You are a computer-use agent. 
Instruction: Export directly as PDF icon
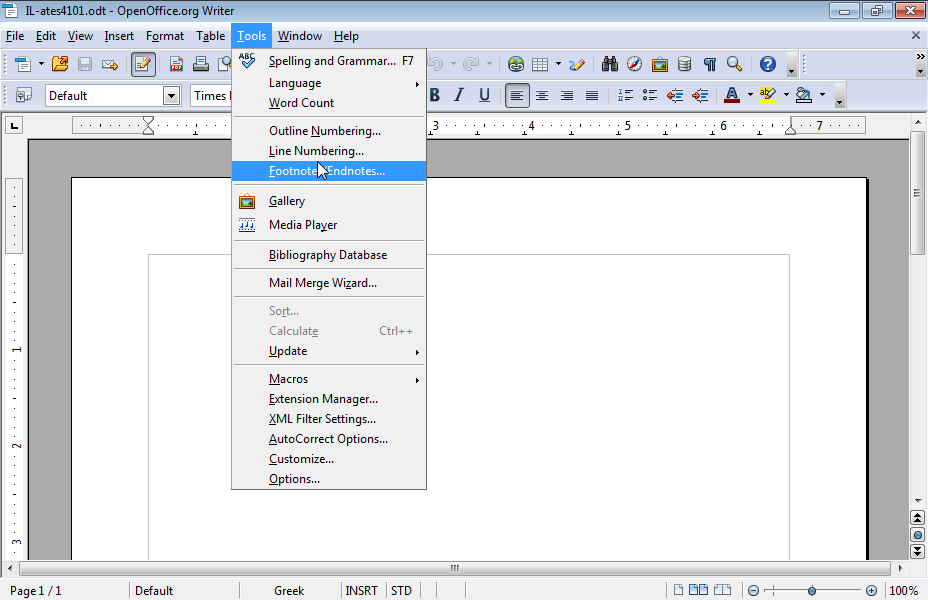(x=176, y=64)
